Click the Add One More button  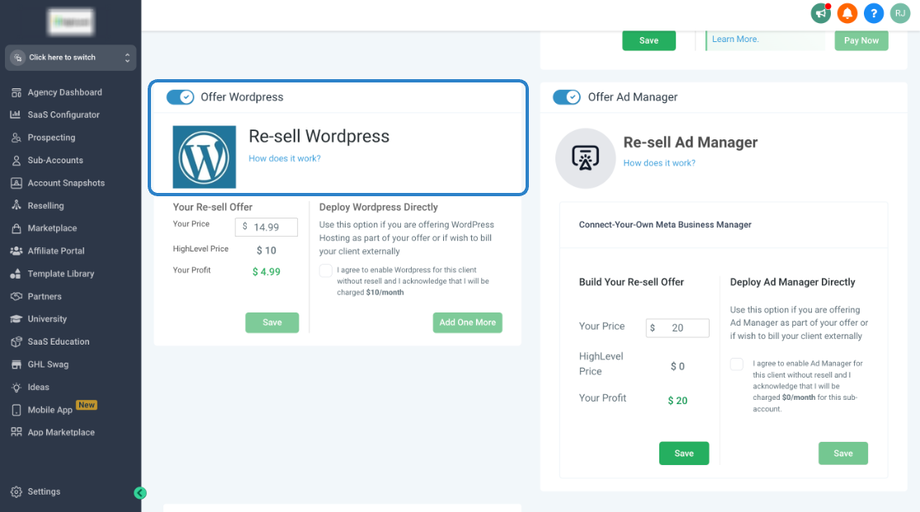coord(468,323)
